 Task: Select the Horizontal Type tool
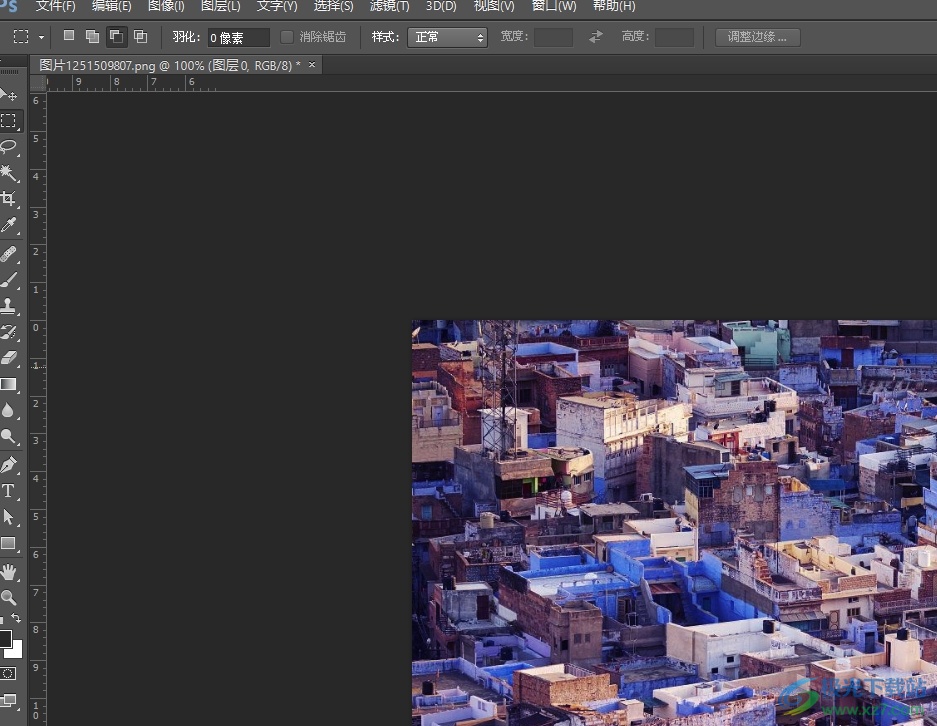coord(9,491)
